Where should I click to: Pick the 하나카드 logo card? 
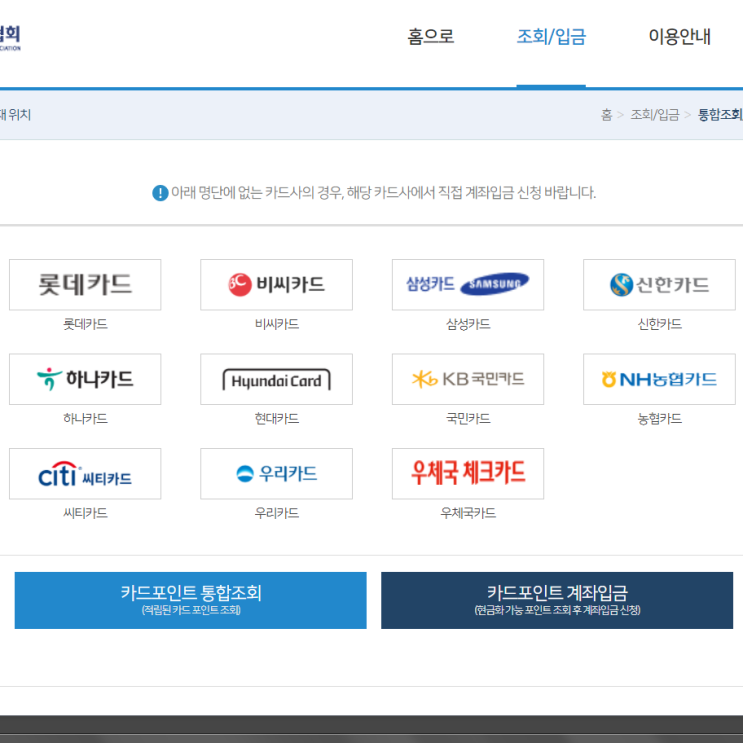tap(85, 379)
